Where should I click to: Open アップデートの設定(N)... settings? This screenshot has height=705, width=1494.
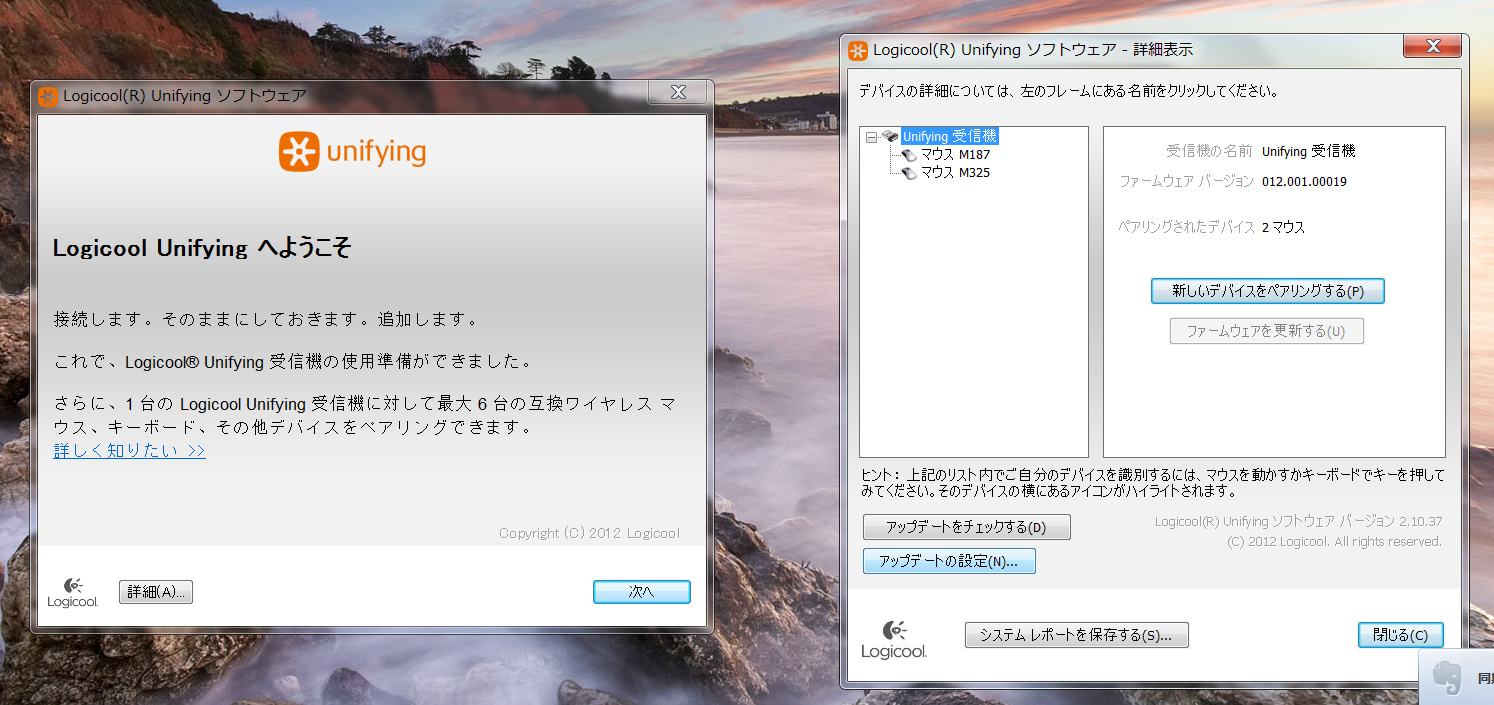pos(948,561)
